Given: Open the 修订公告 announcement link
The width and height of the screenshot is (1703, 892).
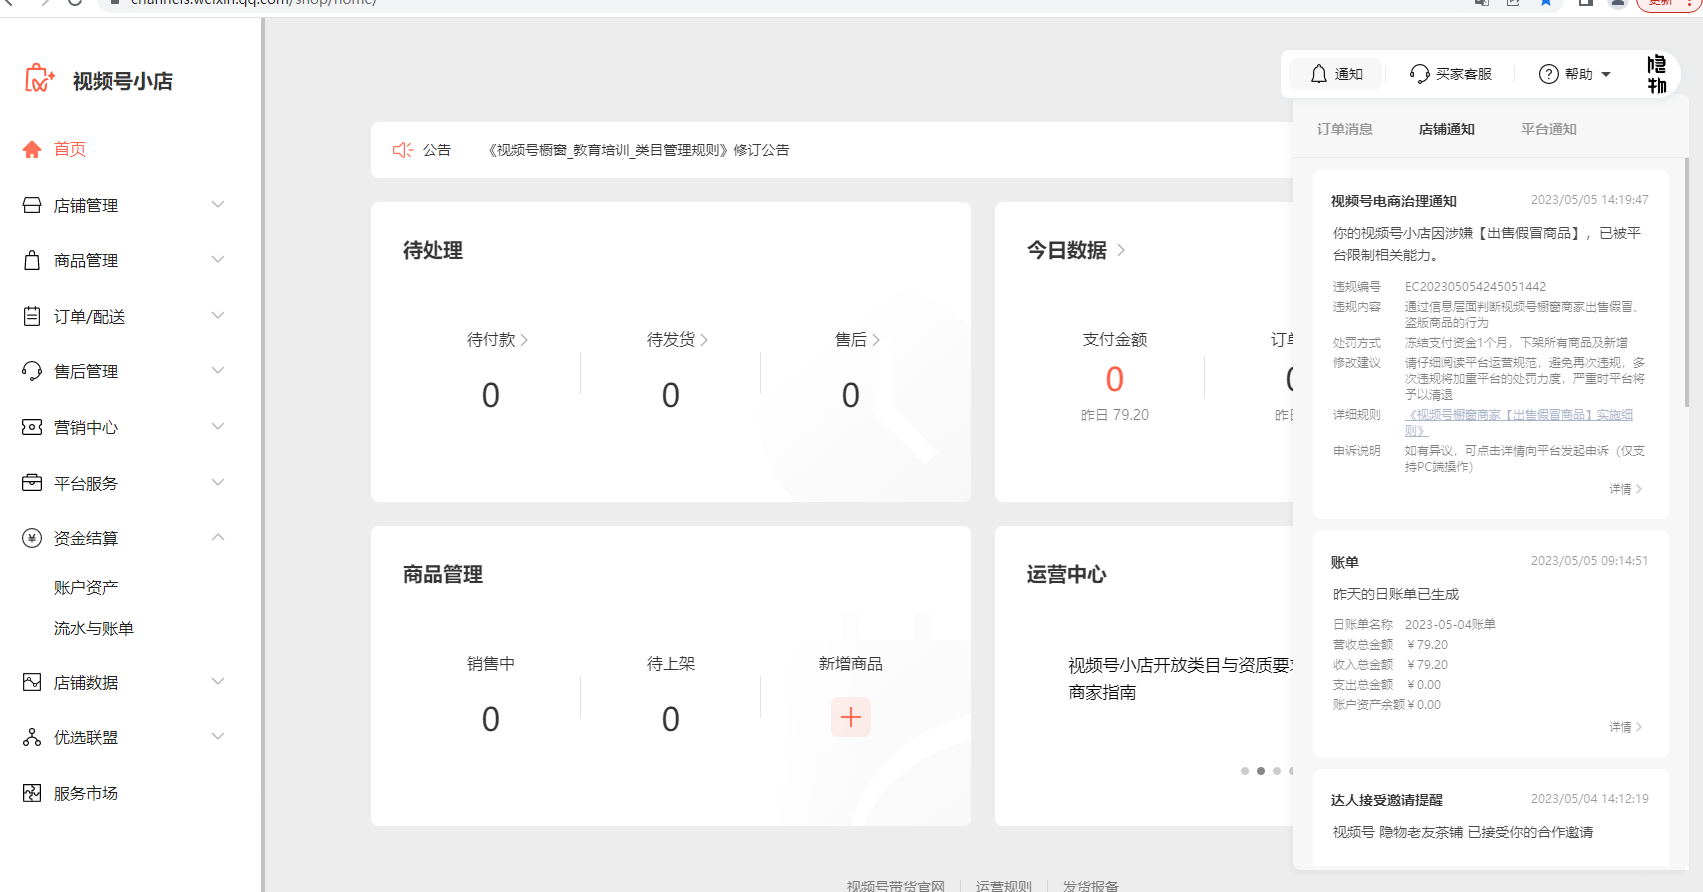Looking at the screenshot, I should [638, 150].
